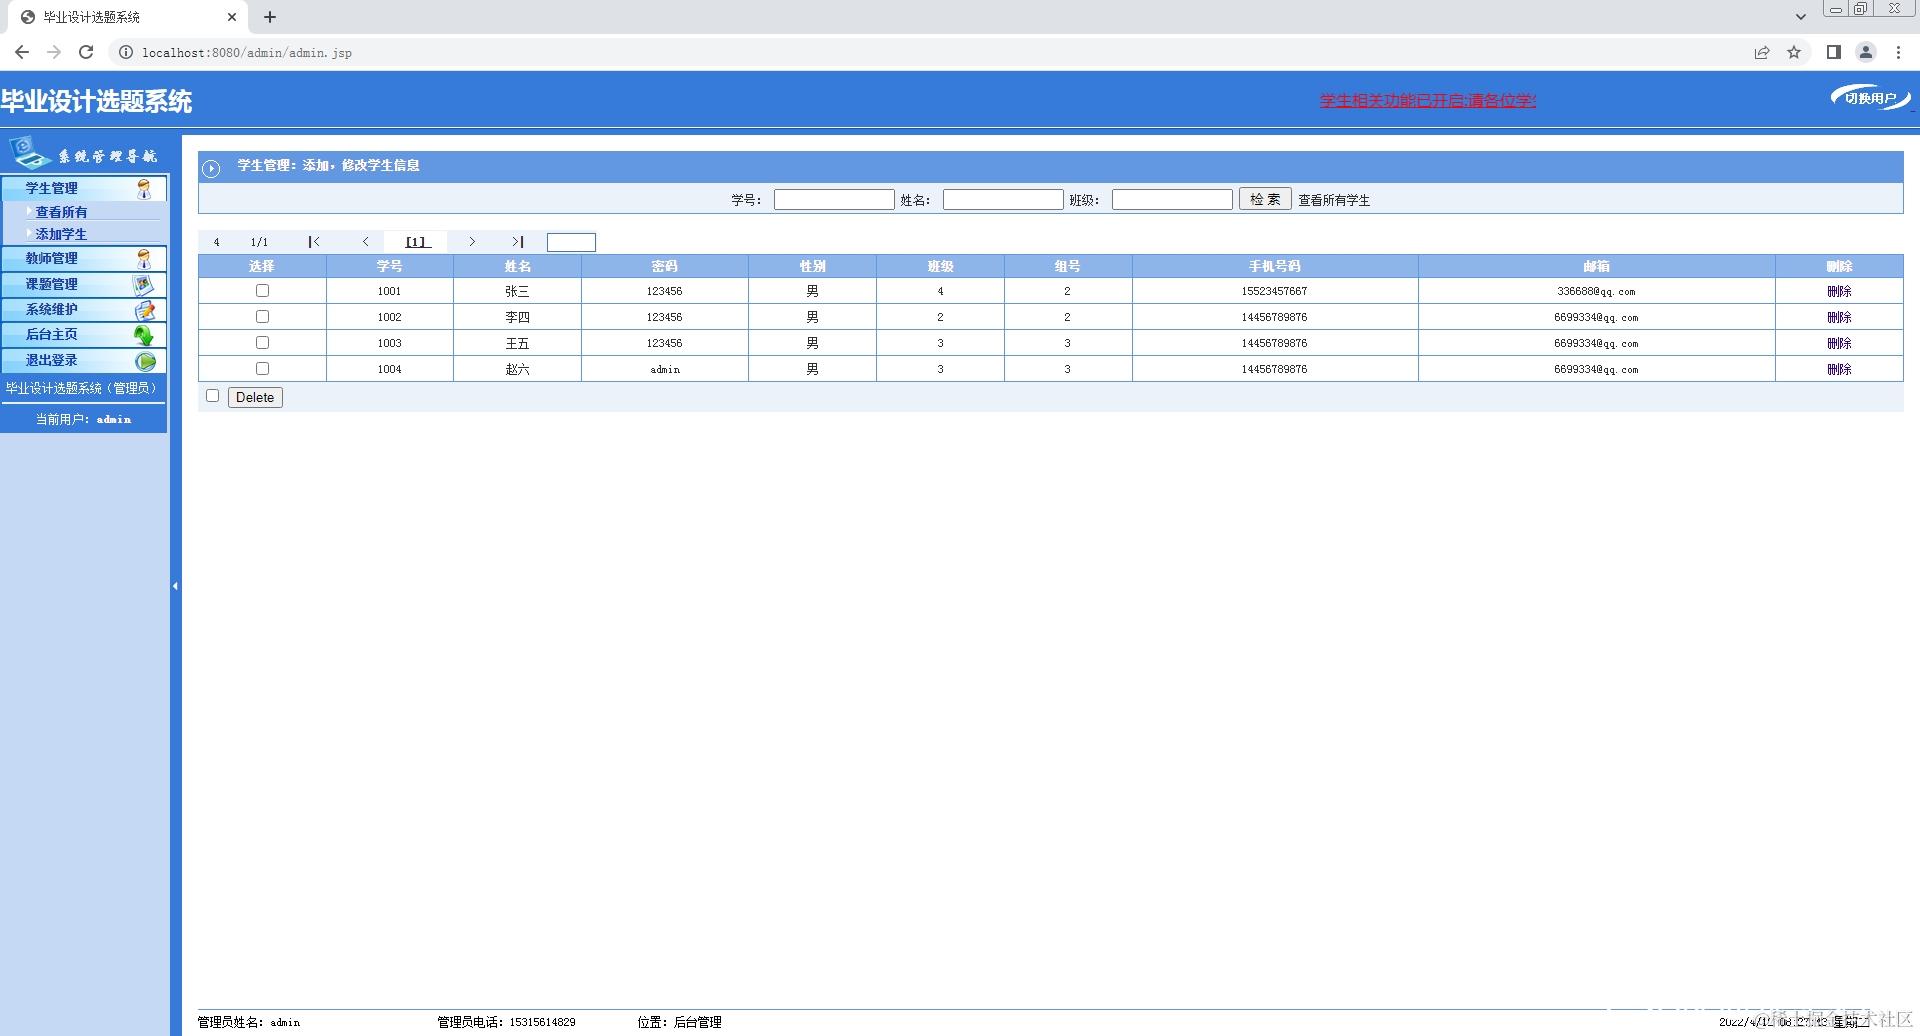Close the 毕业设计选题系统 tab
This screenshot has height=1036, width=1920.
coord(232,17)
